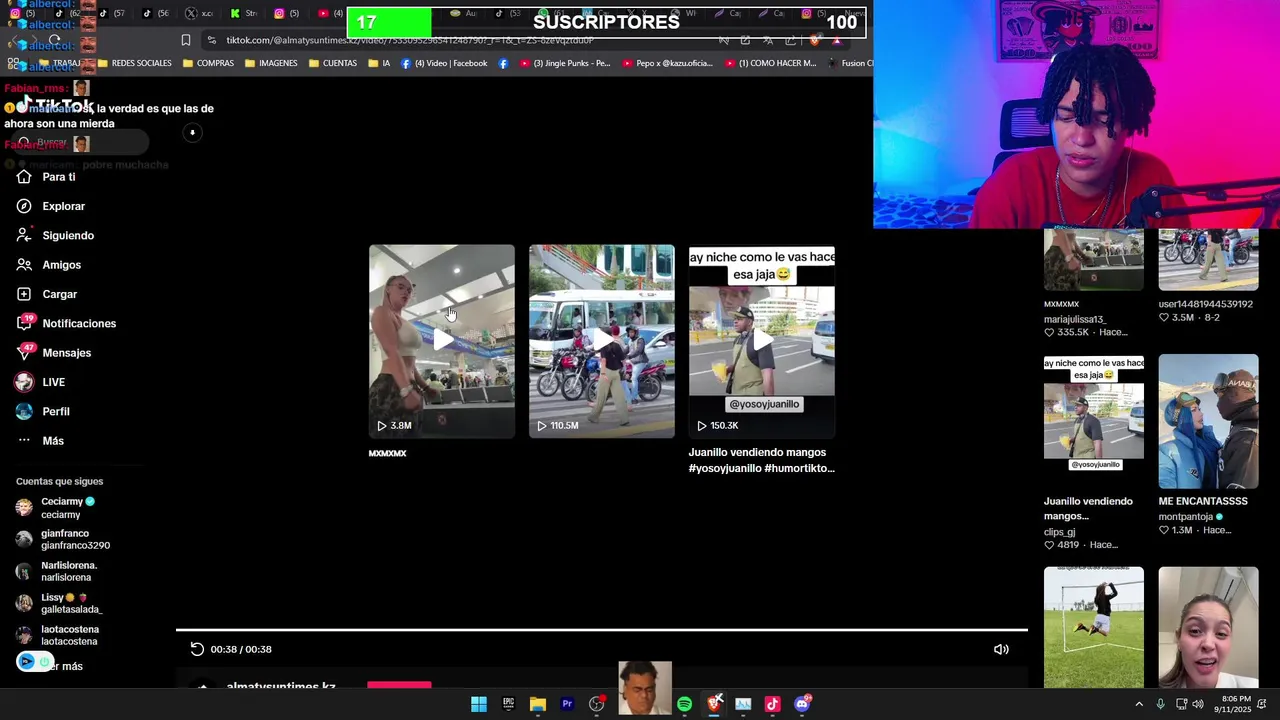Open mariajulissa13_ profile link
Image resolution: width=1280 pixels, height=720 pixels.
click(1075, 319)
